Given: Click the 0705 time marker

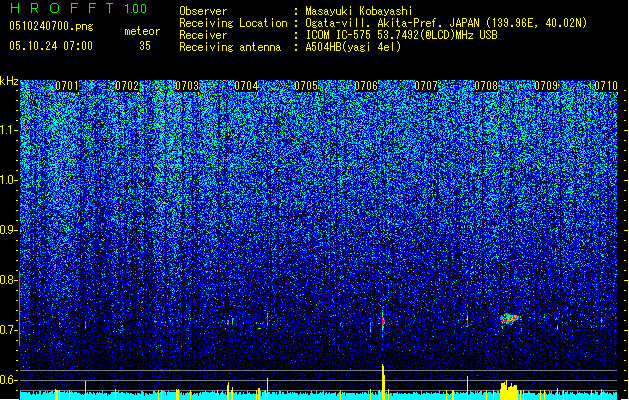Looking at the screenshot, I should (x=306, y=86).
